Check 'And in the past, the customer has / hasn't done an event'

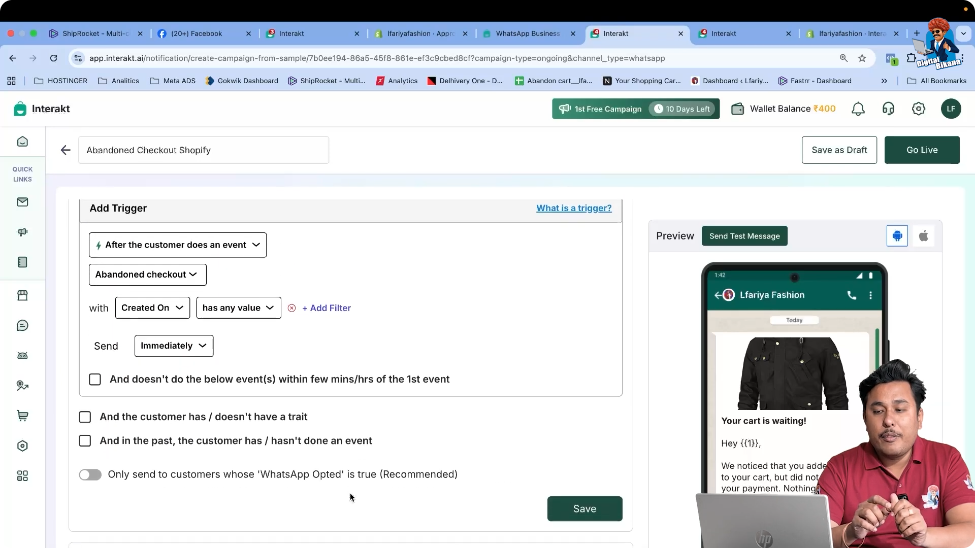pyautogui.click(x=85, y=441)
